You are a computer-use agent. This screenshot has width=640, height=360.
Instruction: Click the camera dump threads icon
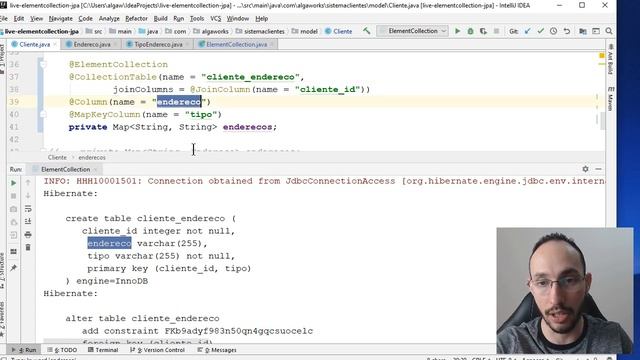click(x=13, y=209)
